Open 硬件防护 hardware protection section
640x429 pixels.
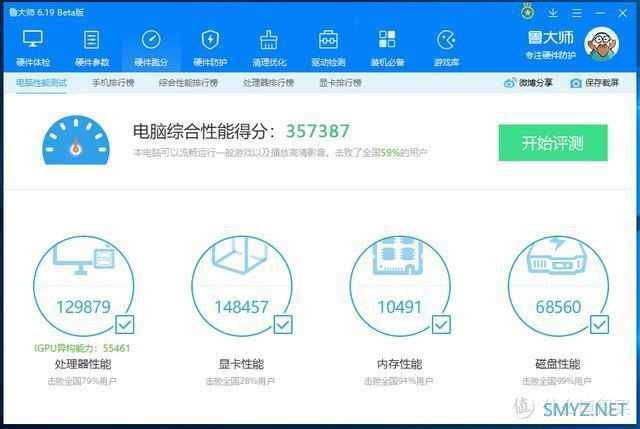(210, 48)
